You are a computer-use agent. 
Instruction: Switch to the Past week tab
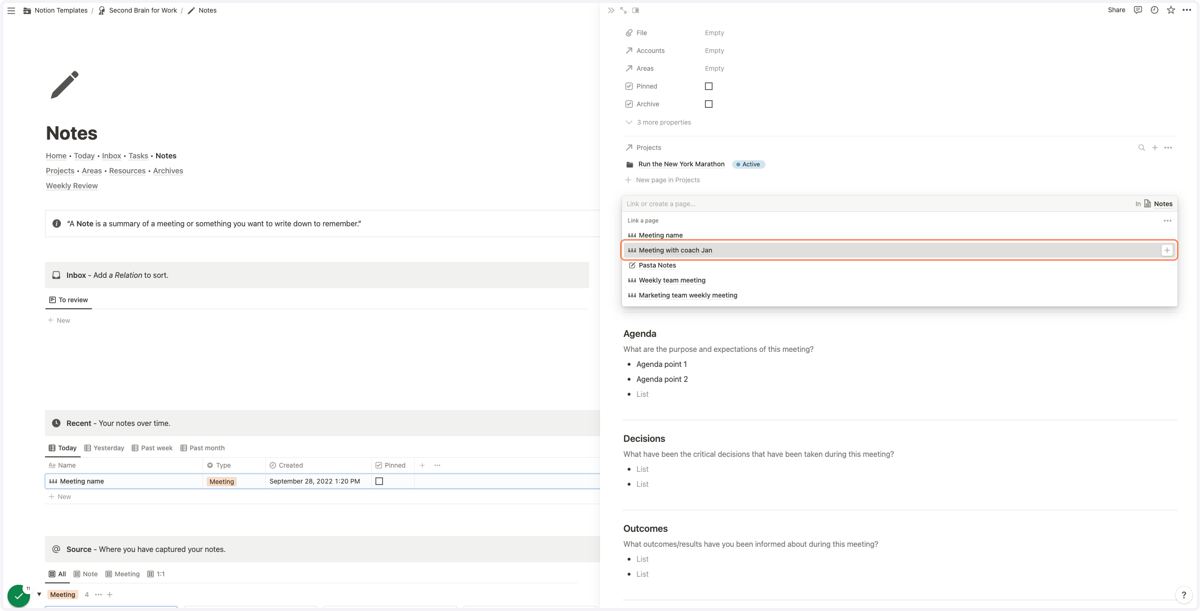(x=152, y=448)
